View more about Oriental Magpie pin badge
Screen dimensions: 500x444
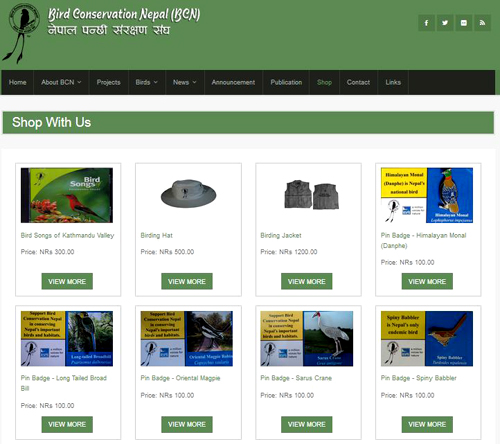tap(187, 425)
